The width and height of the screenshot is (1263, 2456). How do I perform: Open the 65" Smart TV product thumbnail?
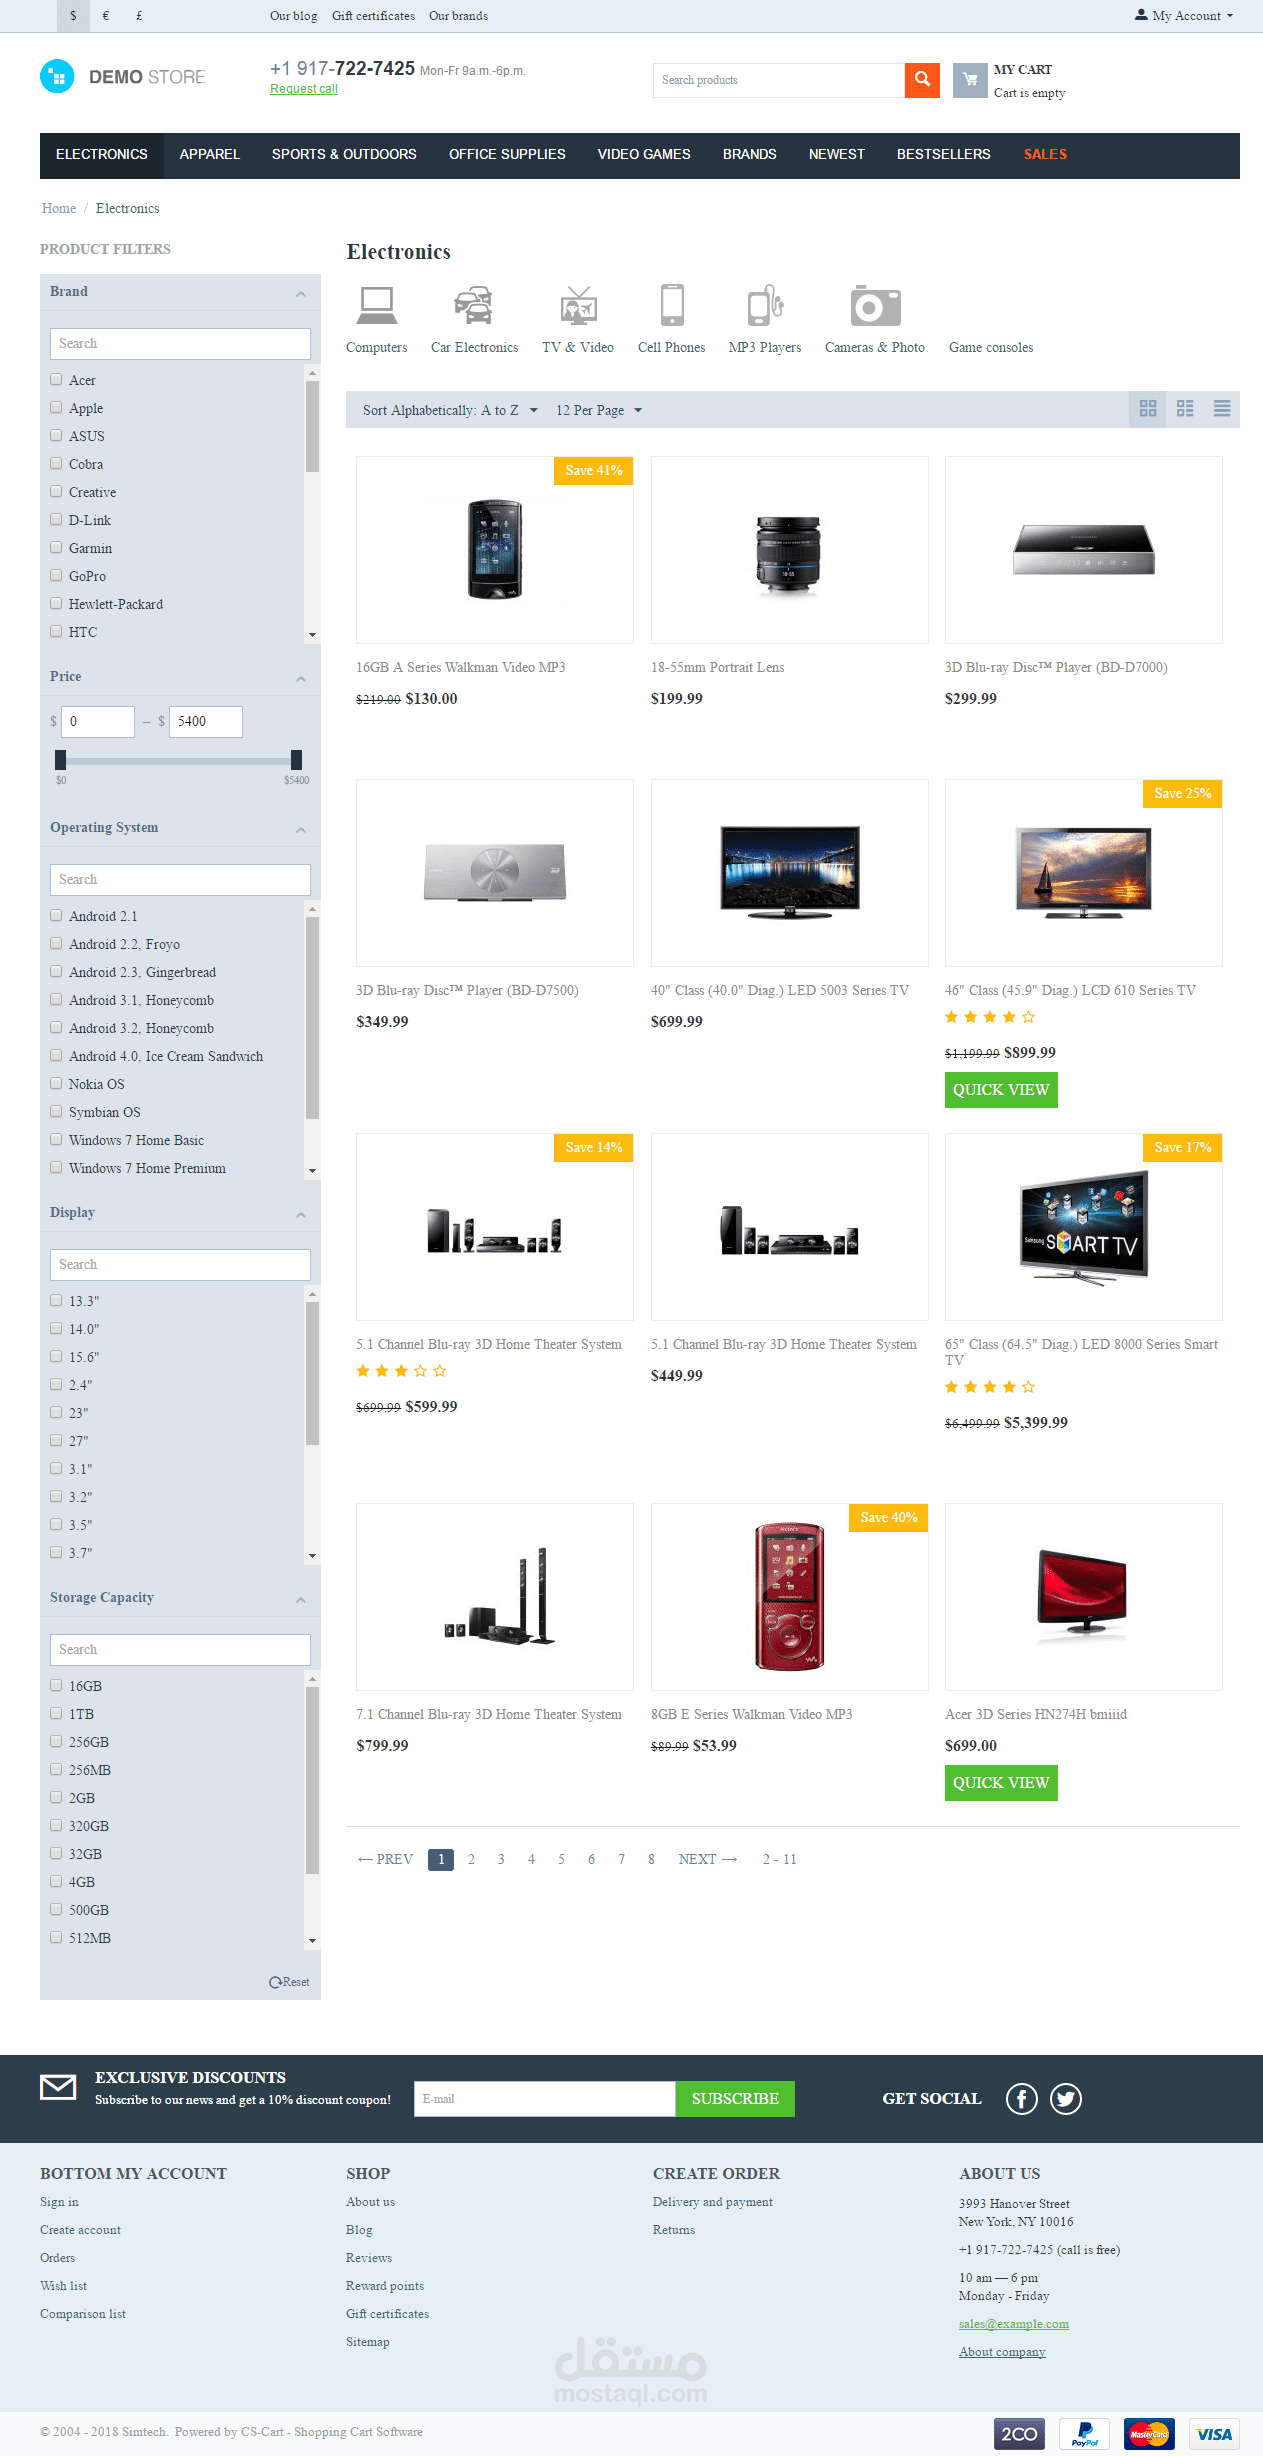(1084, 1227)
